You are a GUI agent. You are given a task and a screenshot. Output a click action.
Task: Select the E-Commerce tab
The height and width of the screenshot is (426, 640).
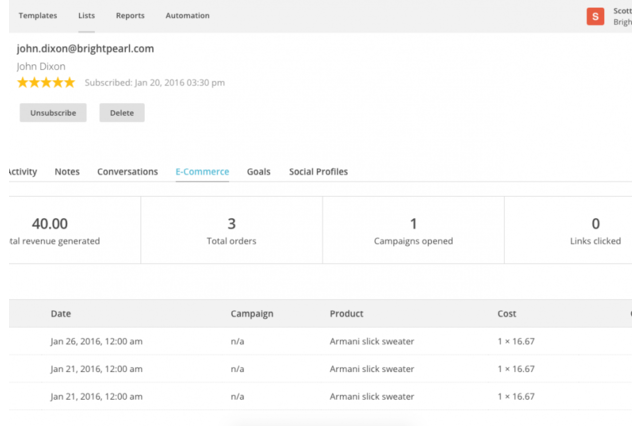pyautogui.click(x=202, y=172)
